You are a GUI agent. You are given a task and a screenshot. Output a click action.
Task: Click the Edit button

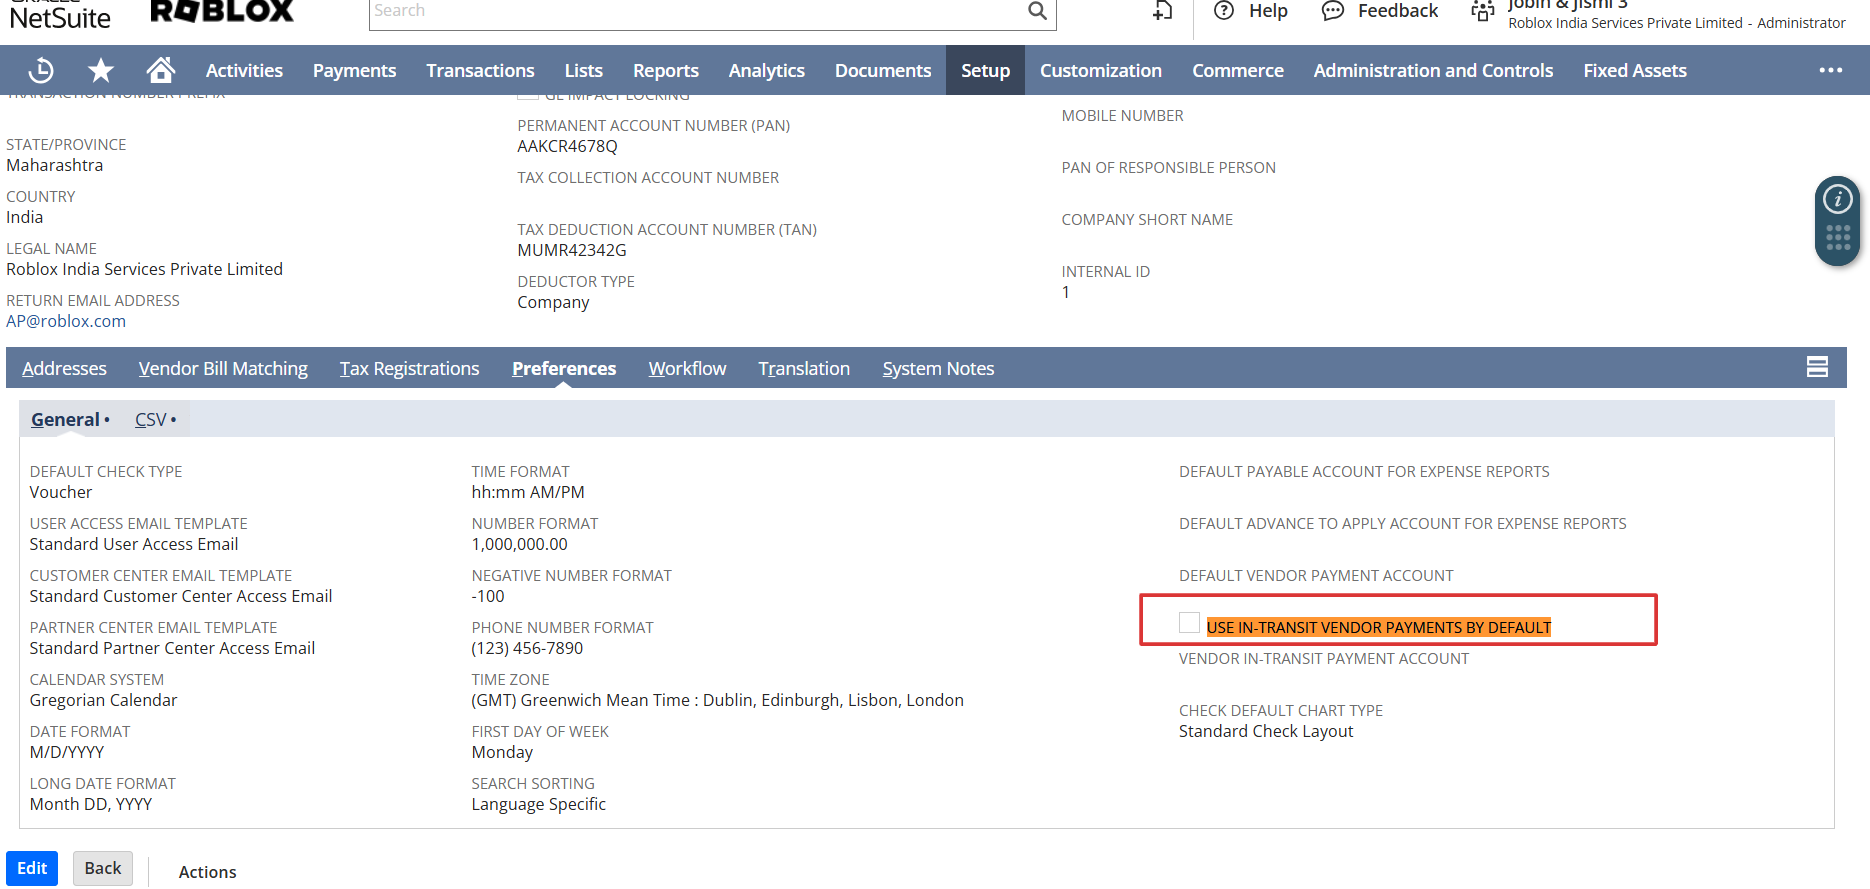[x=32, y=868]
